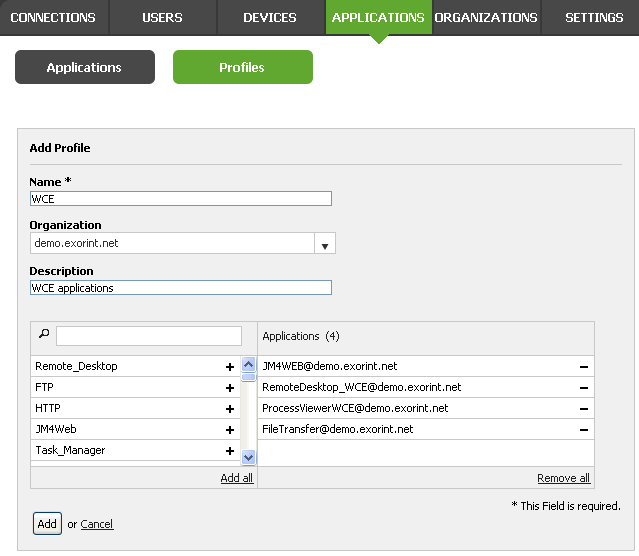Remove RemoteDesktop_WCE using minus icon

point(583,388)
